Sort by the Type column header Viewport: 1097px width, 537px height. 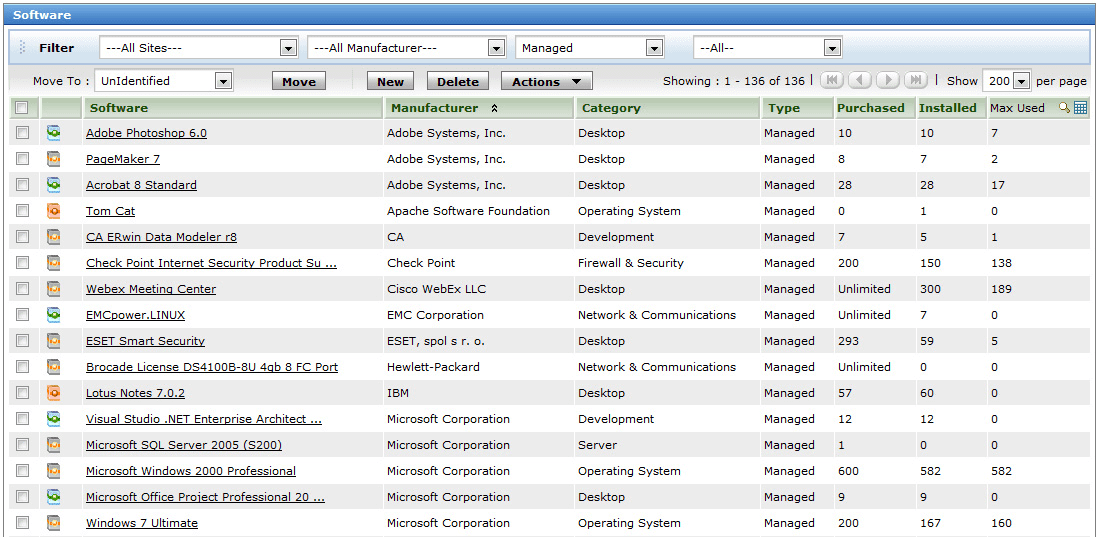pyautogui.click(x=798, y=108)
